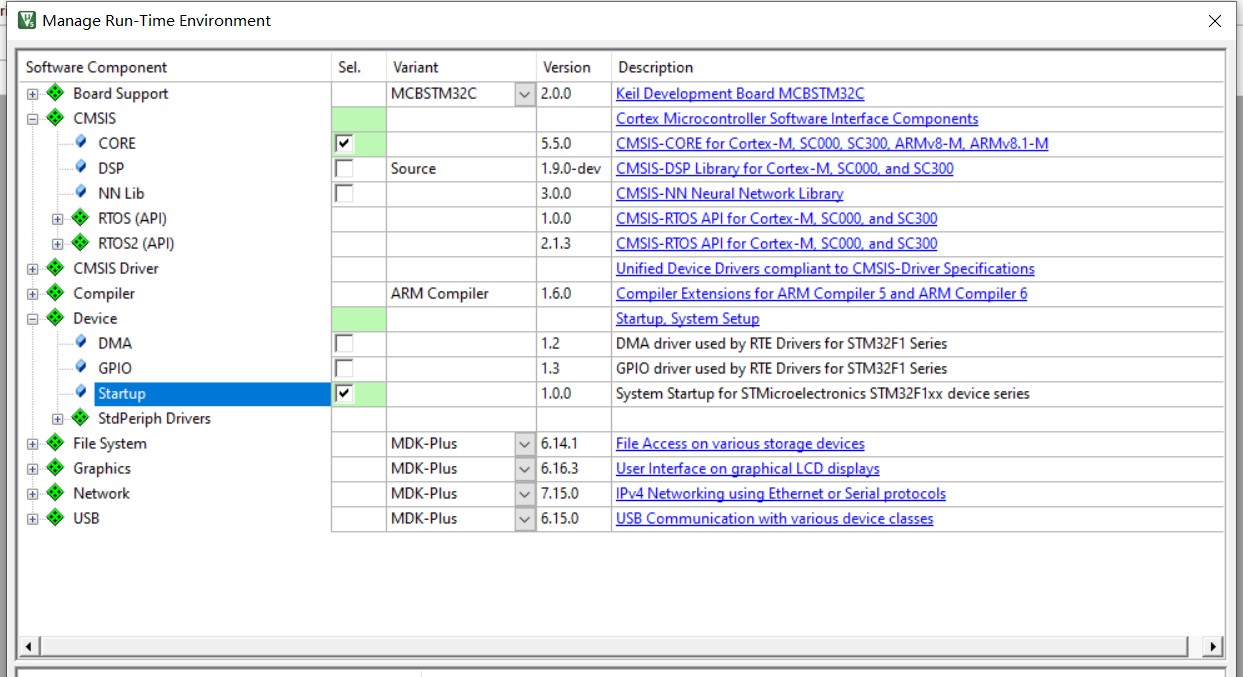This screenshot has height=677, width=1243.
Task: Click the Graphics green diamond icon
Action: pos(55,468)
